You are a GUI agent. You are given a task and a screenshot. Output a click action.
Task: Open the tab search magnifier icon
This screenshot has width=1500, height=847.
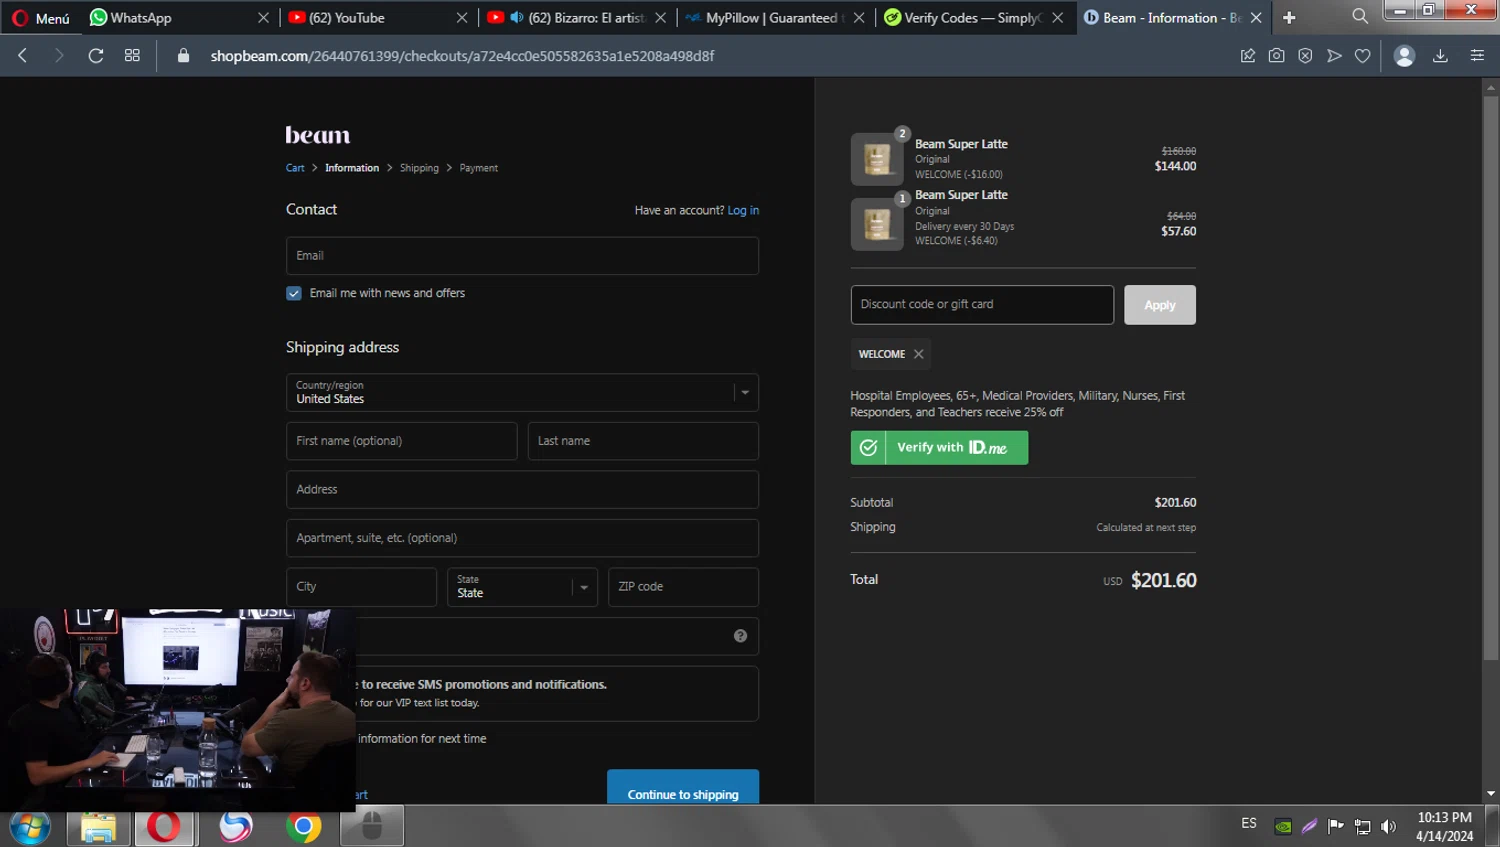1360,17
